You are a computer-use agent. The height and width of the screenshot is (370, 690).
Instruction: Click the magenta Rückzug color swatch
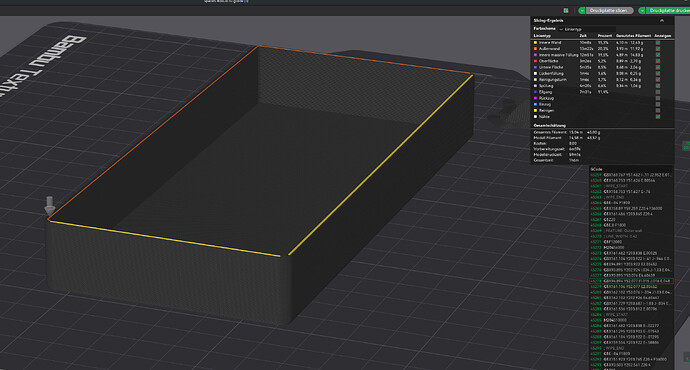click(535, 98)
